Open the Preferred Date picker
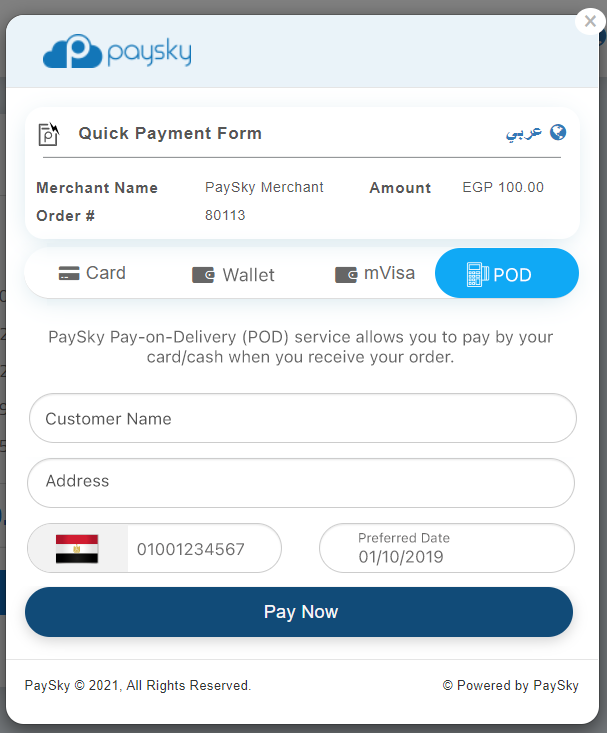 pos(447,548)
